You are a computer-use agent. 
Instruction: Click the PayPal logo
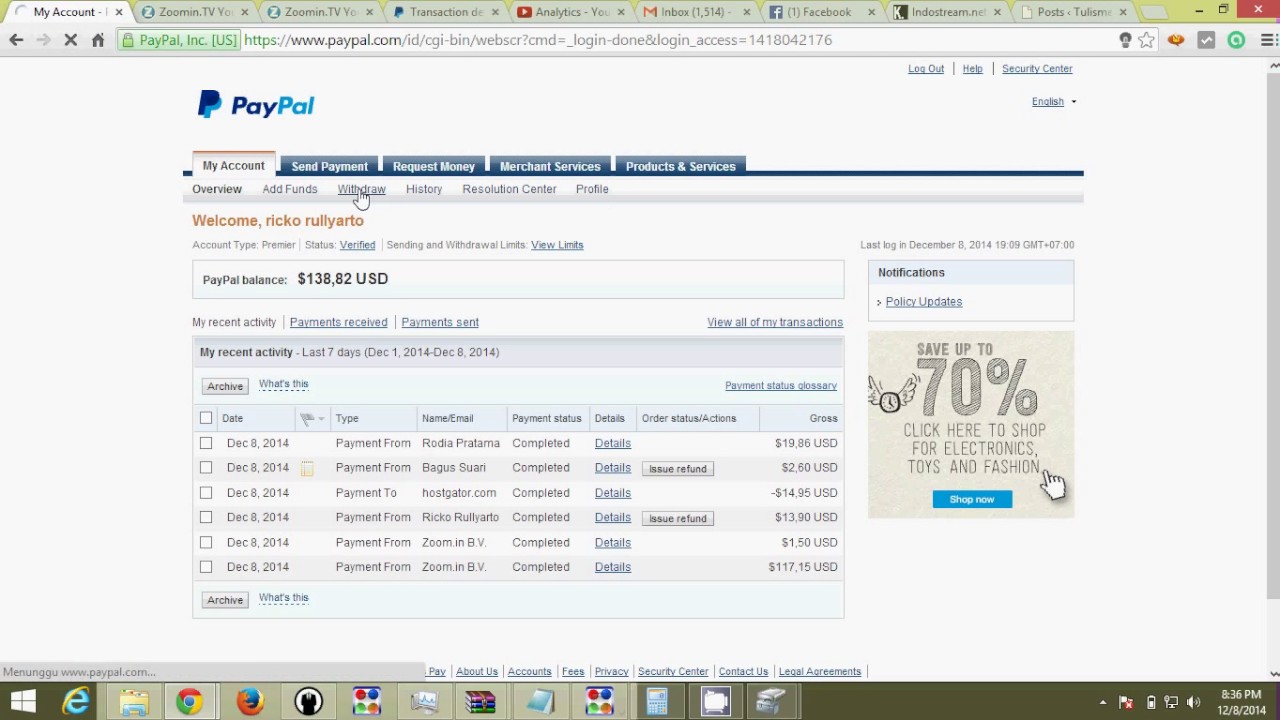[x=256, y=105]
